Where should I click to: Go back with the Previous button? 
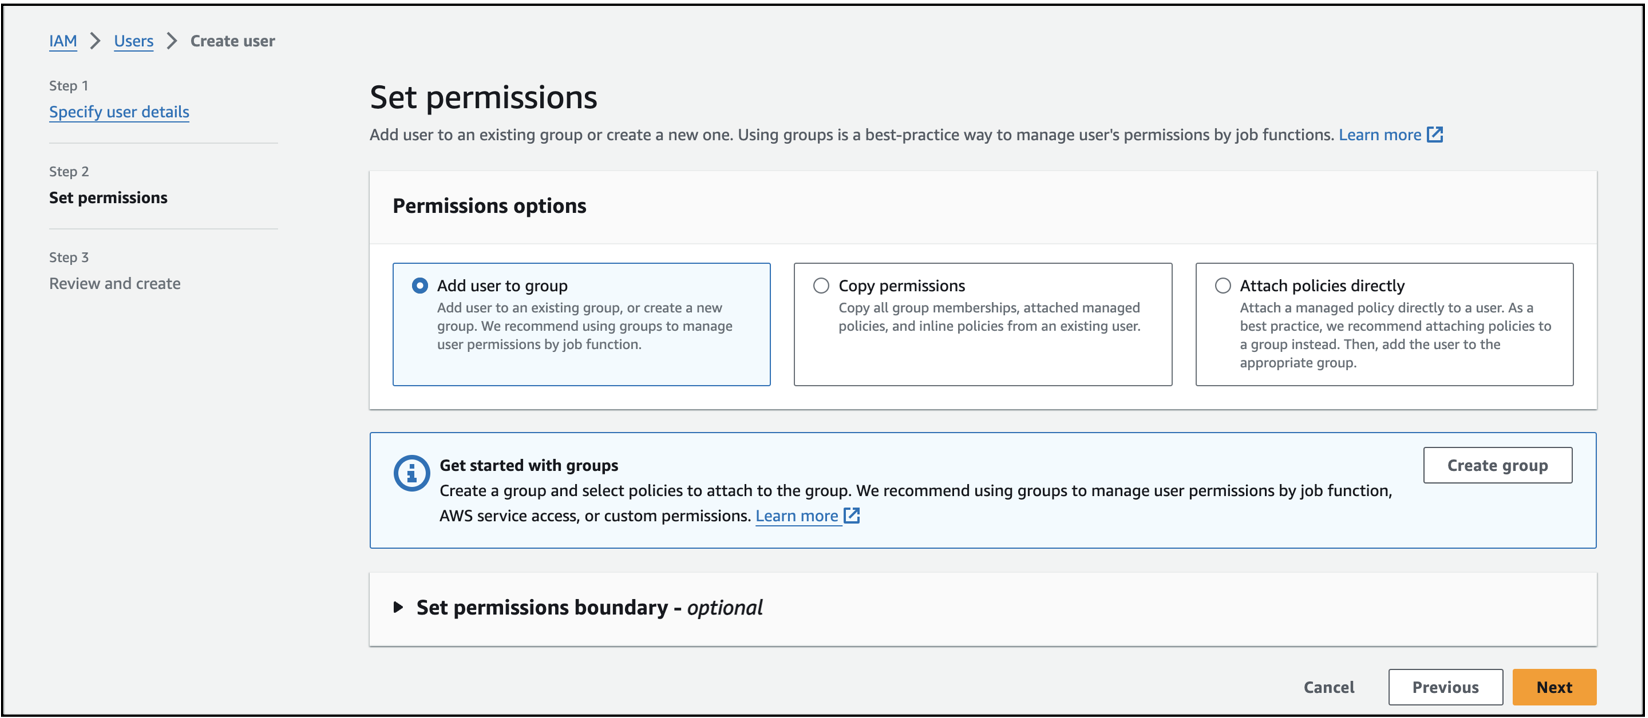point(1445,687)
